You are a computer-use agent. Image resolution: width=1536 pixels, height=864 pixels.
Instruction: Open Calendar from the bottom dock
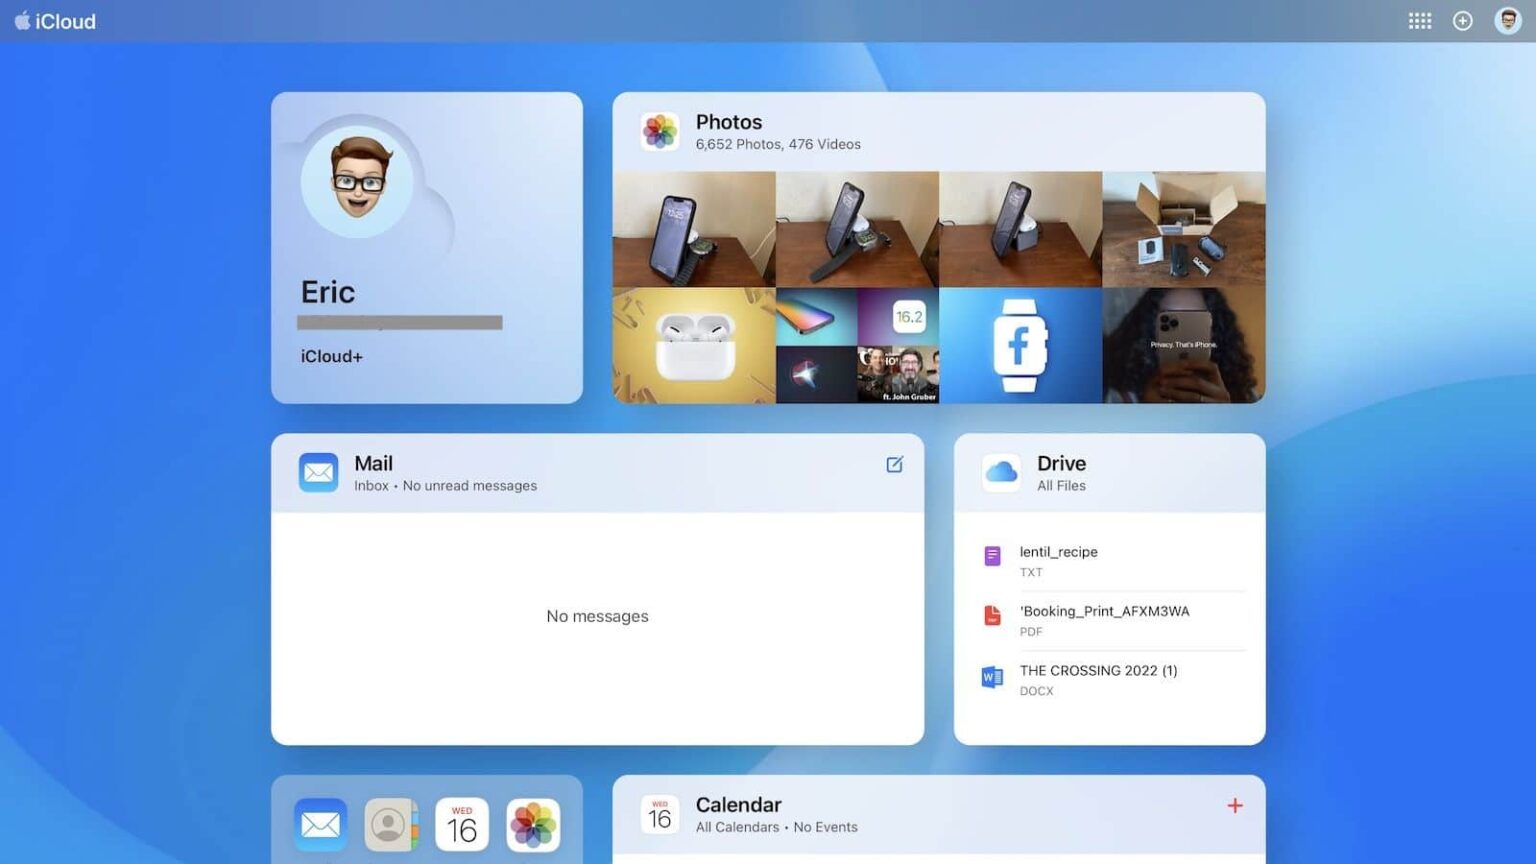pos(461,823)
